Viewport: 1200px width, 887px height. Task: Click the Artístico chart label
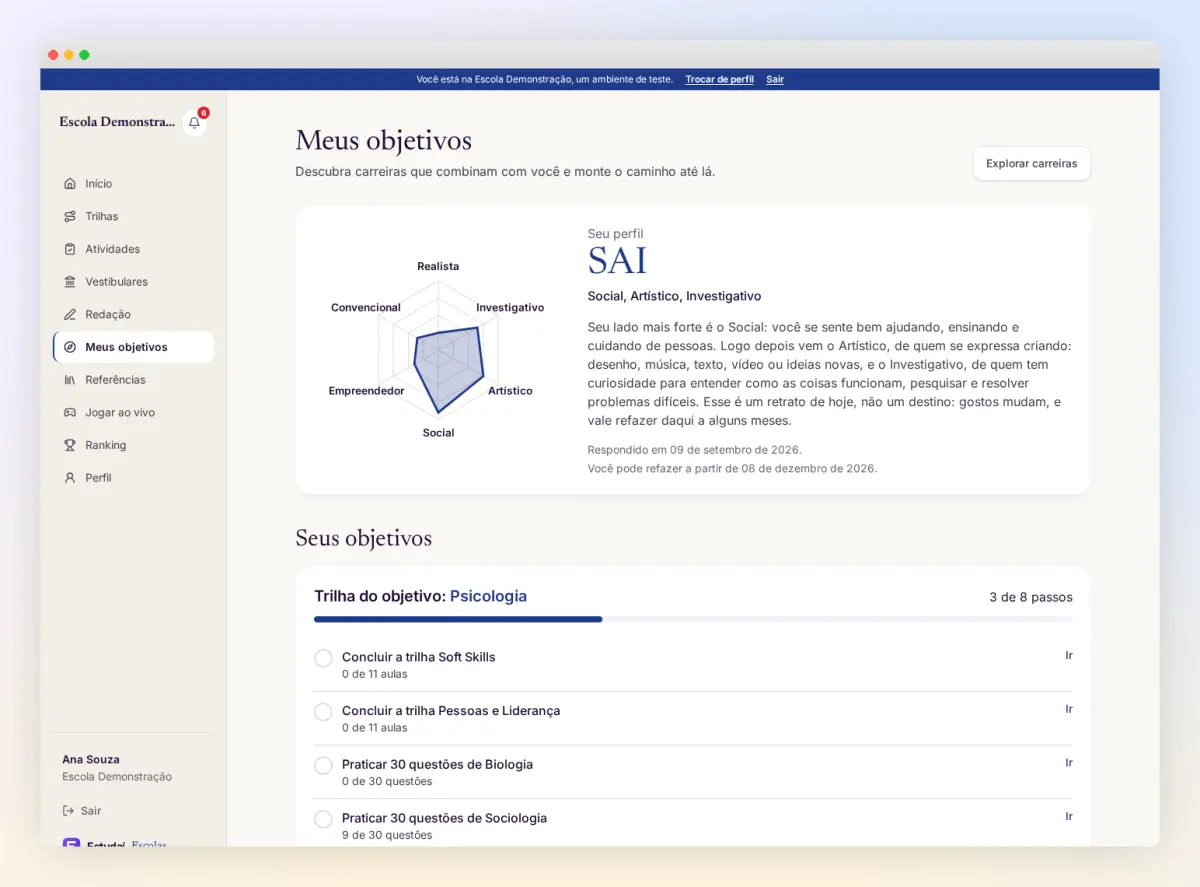click(x=510, y=391)
